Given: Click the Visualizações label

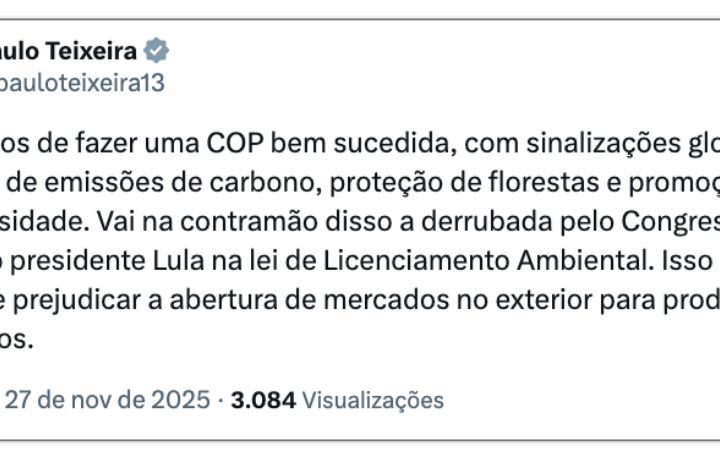Looking at the screenshot, I should (372, 400).
